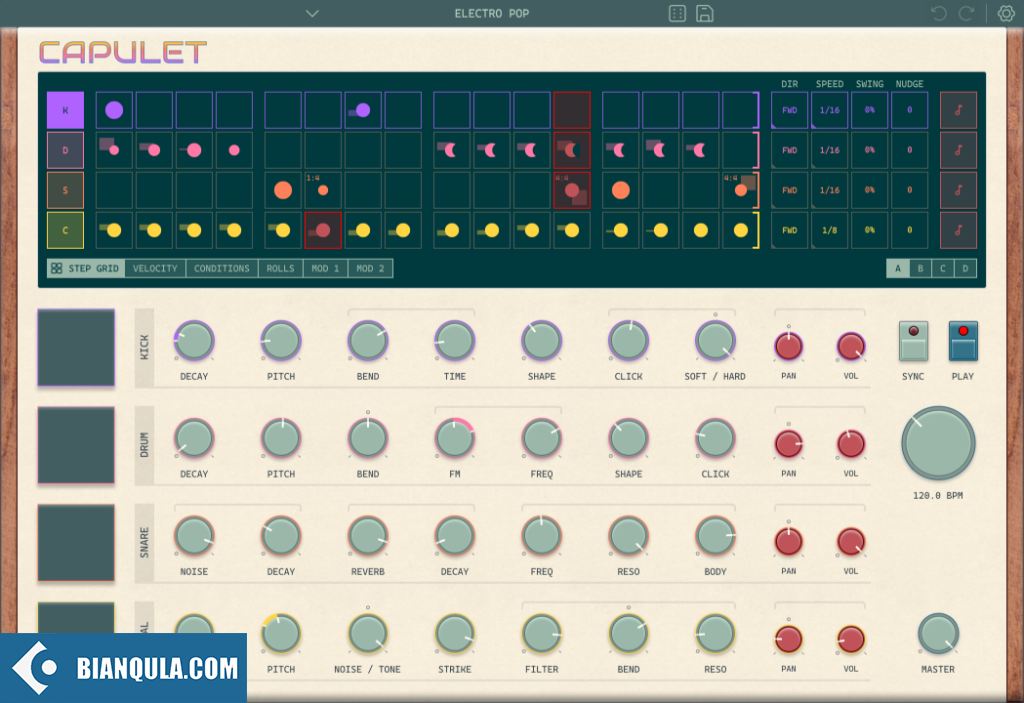Open drum row FWD direction selector
The width and height of the screenshot is (1024, 703).
(x=790, y=150)
